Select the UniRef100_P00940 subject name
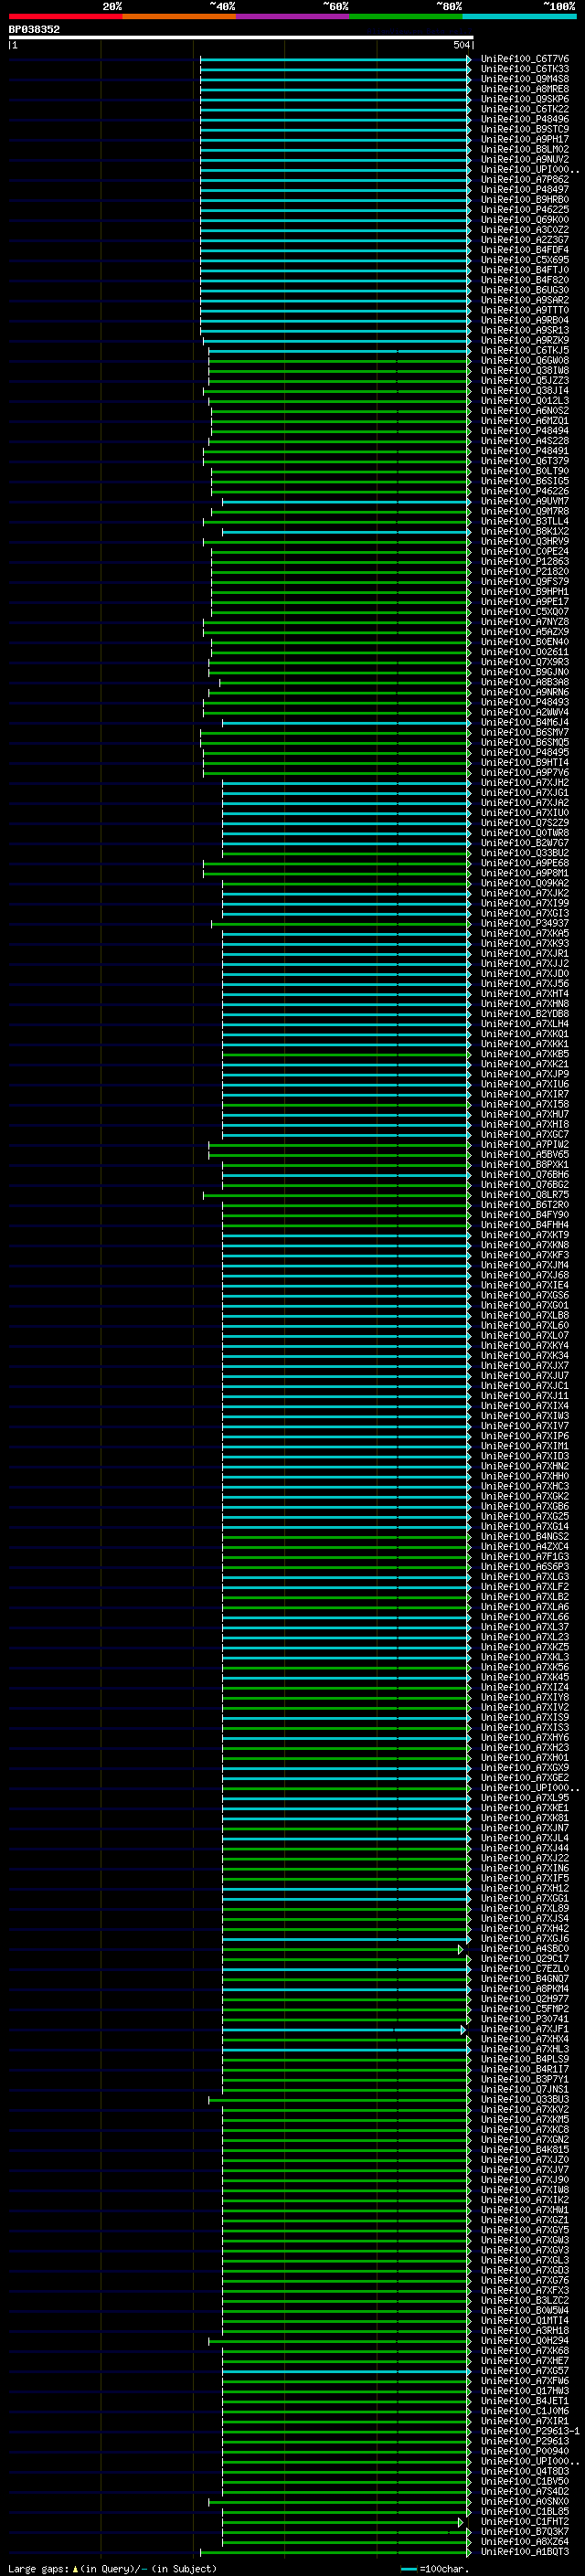 [524, 2451]
